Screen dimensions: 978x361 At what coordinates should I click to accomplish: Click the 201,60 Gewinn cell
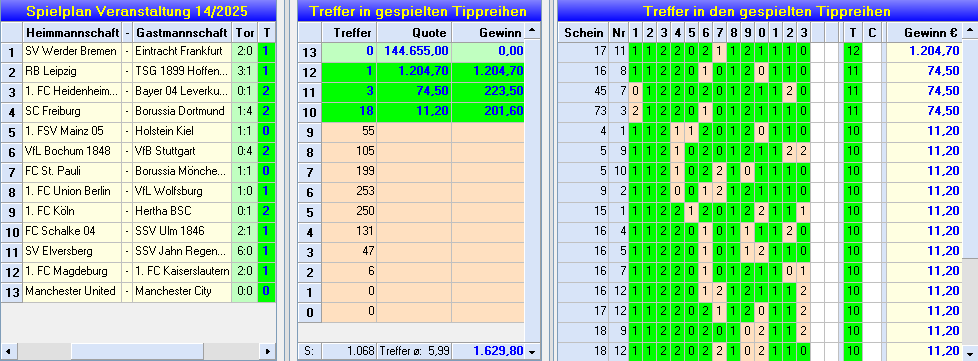[x=488, y=111]
